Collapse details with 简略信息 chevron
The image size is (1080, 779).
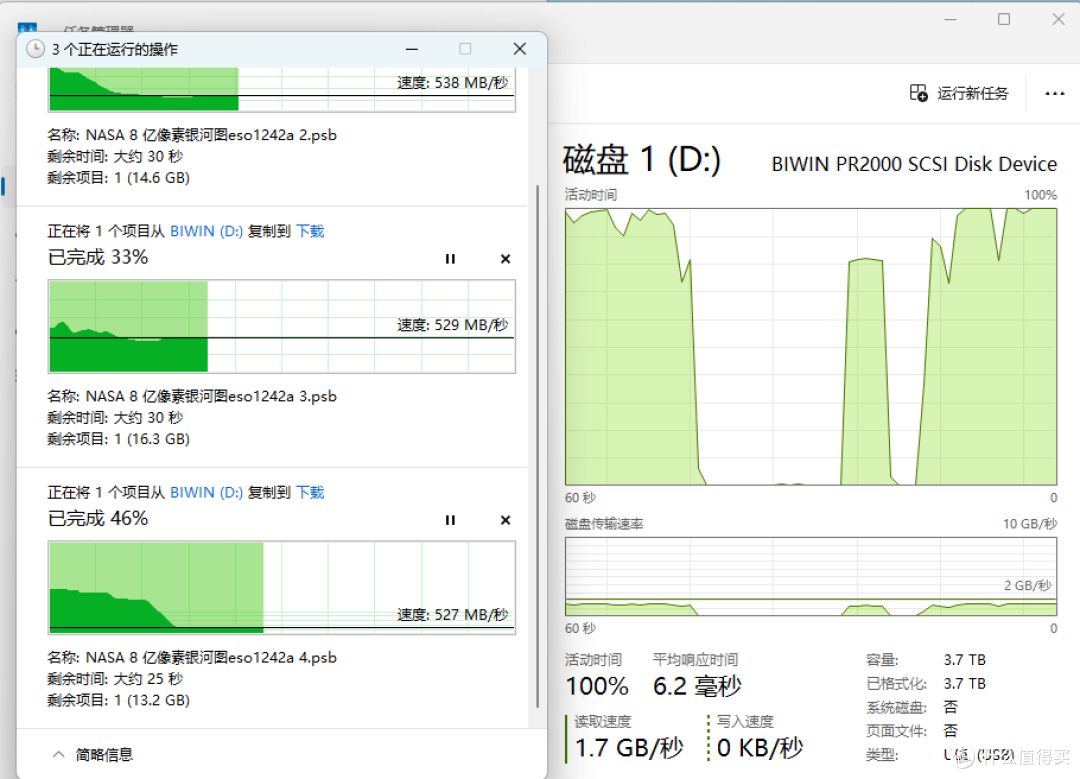click(x=59, y=754)
